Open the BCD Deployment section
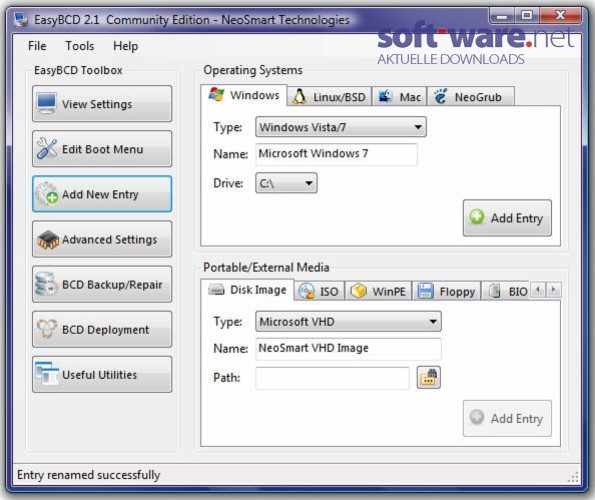 coord(102,329)
